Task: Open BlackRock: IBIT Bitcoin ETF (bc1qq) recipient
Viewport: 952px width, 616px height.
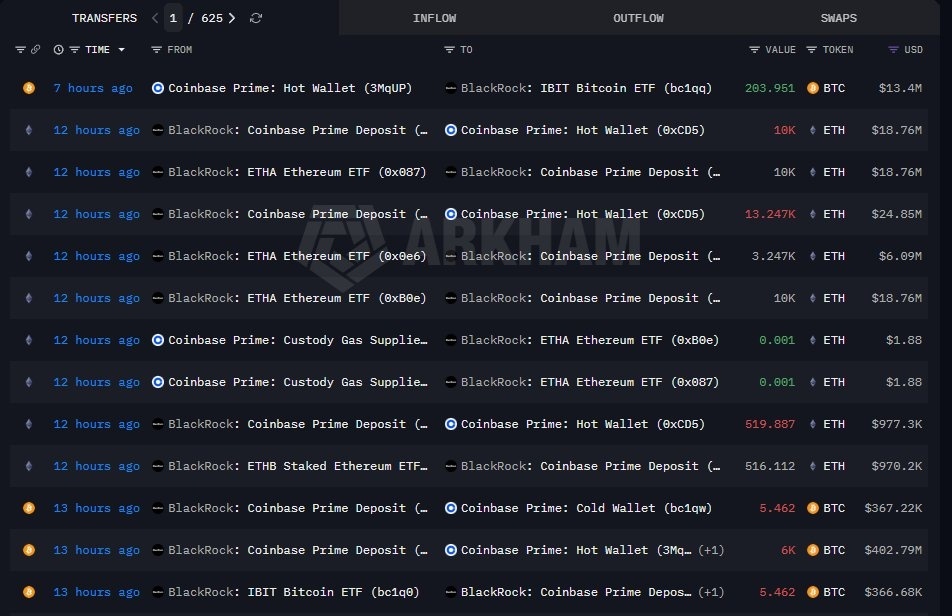Action: pos(586,88)
